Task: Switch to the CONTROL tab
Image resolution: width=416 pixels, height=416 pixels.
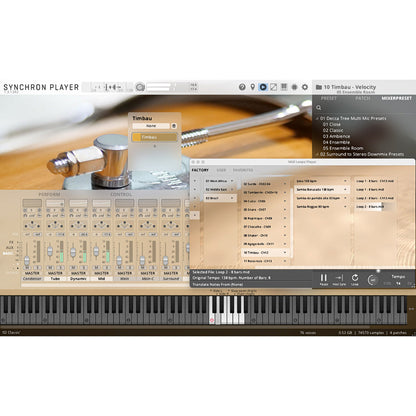Action: [x=121, y=194]
